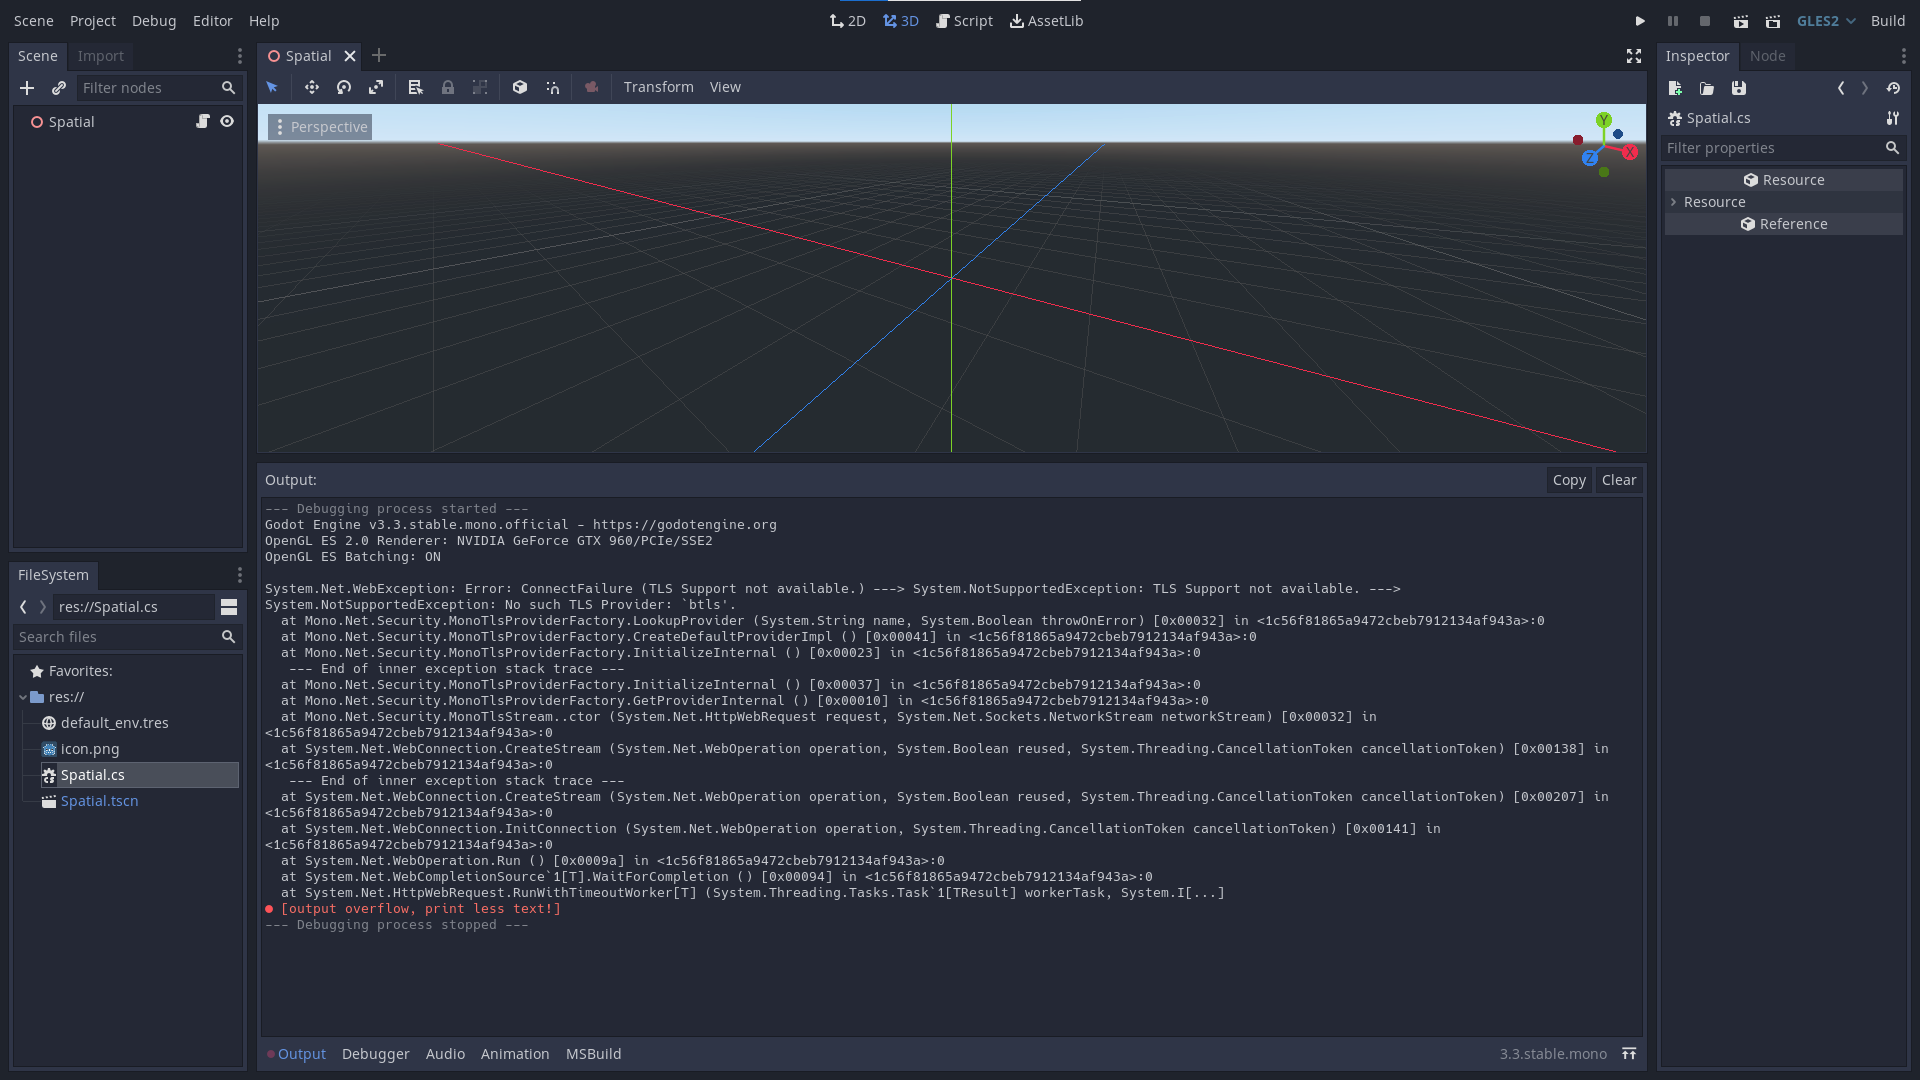The width and height of the screenshot is (1920, 1080).
Task: Open script properties with the tools icon beside Spatial.cs
Action: point(1893,118)
